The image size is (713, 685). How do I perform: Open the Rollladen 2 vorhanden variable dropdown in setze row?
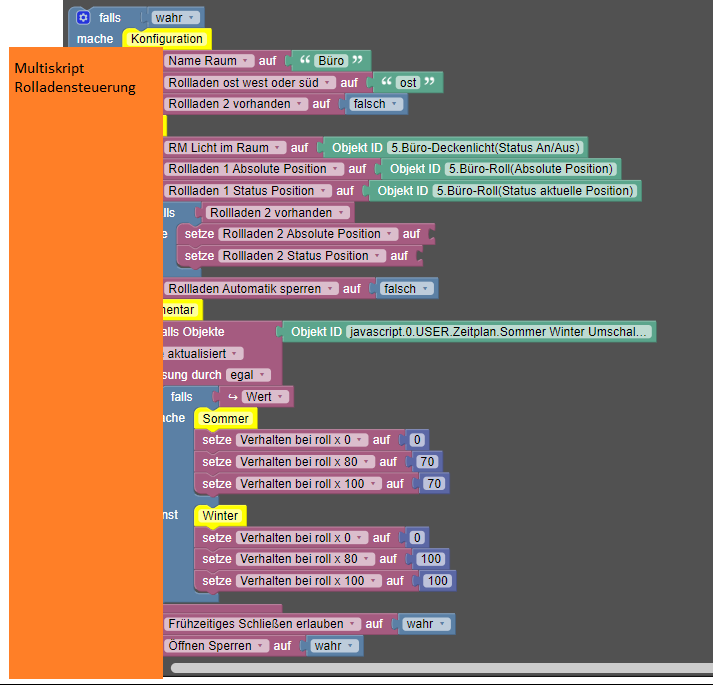pos(235,104)
